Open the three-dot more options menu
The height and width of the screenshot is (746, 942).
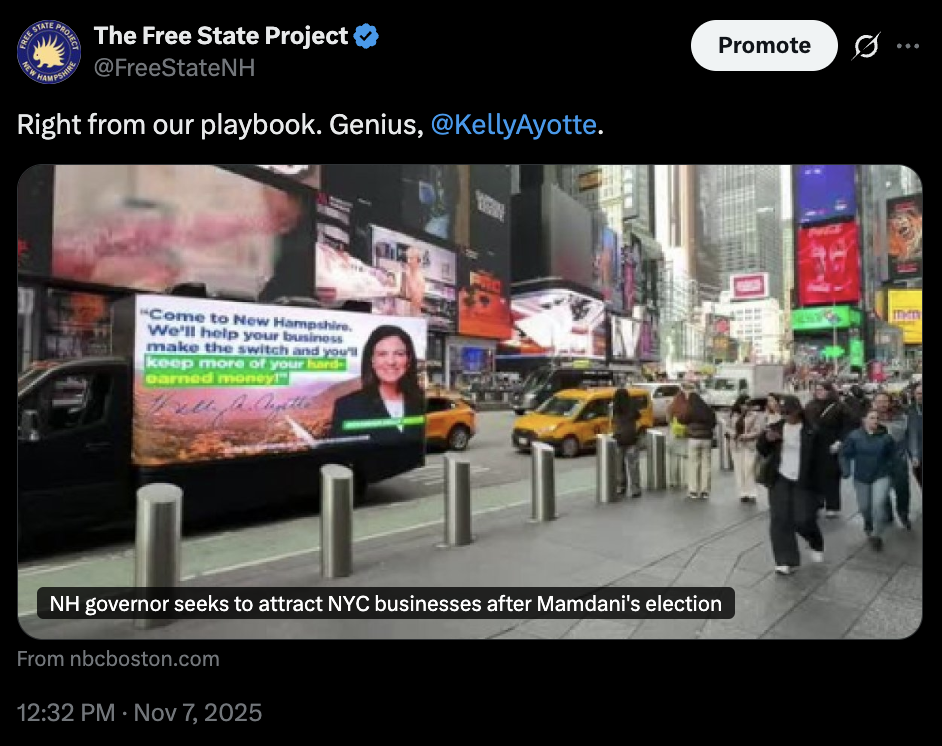pyautogui.click(x=907, y=46)
